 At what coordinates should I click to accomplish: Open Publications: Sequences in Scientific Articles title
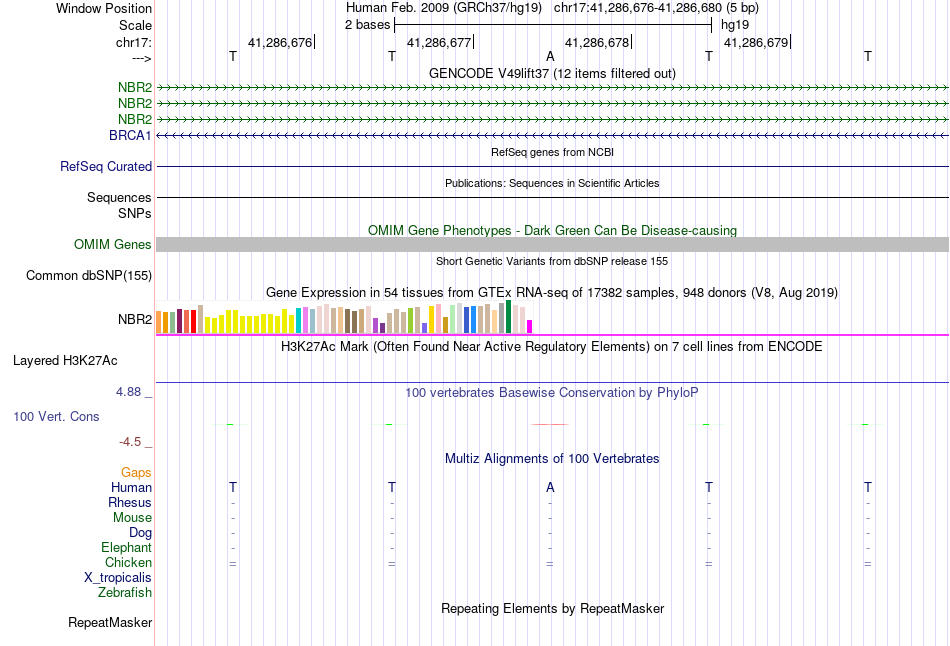(x=553, y=183)
